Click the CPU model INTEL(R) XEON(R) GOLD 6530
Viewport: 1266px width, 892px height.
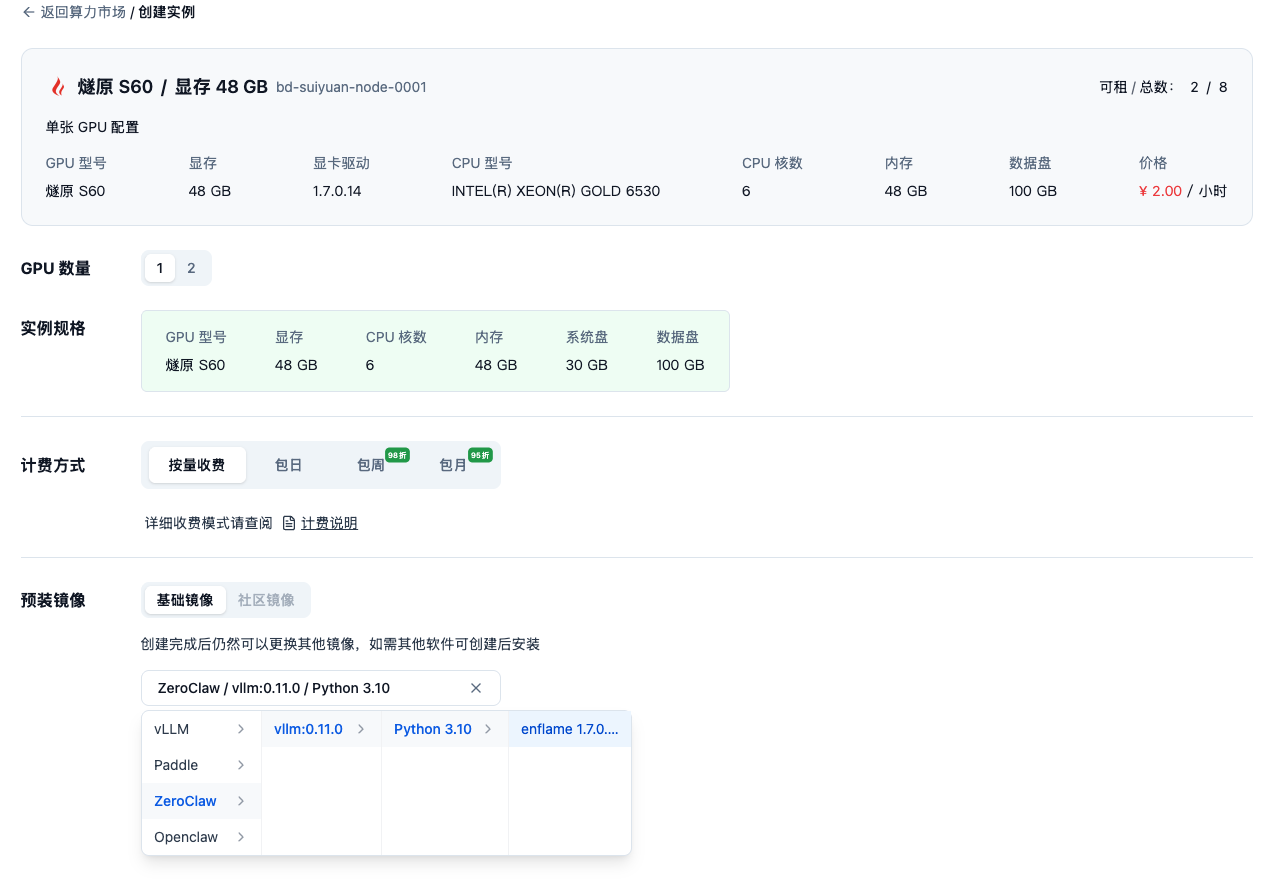pyautogui.click(x=556, y=191)
